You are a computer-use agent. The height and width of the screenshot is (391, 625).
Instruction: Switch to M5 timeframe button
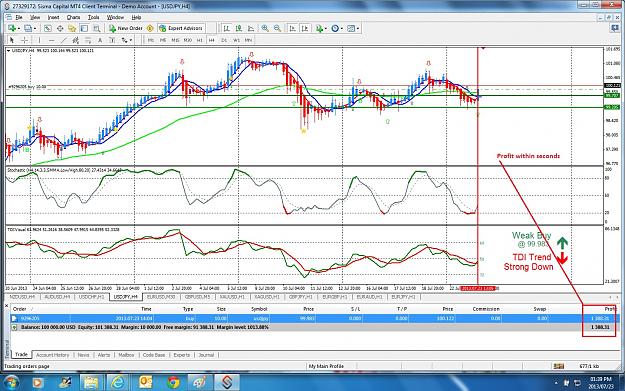pos(163,40)
